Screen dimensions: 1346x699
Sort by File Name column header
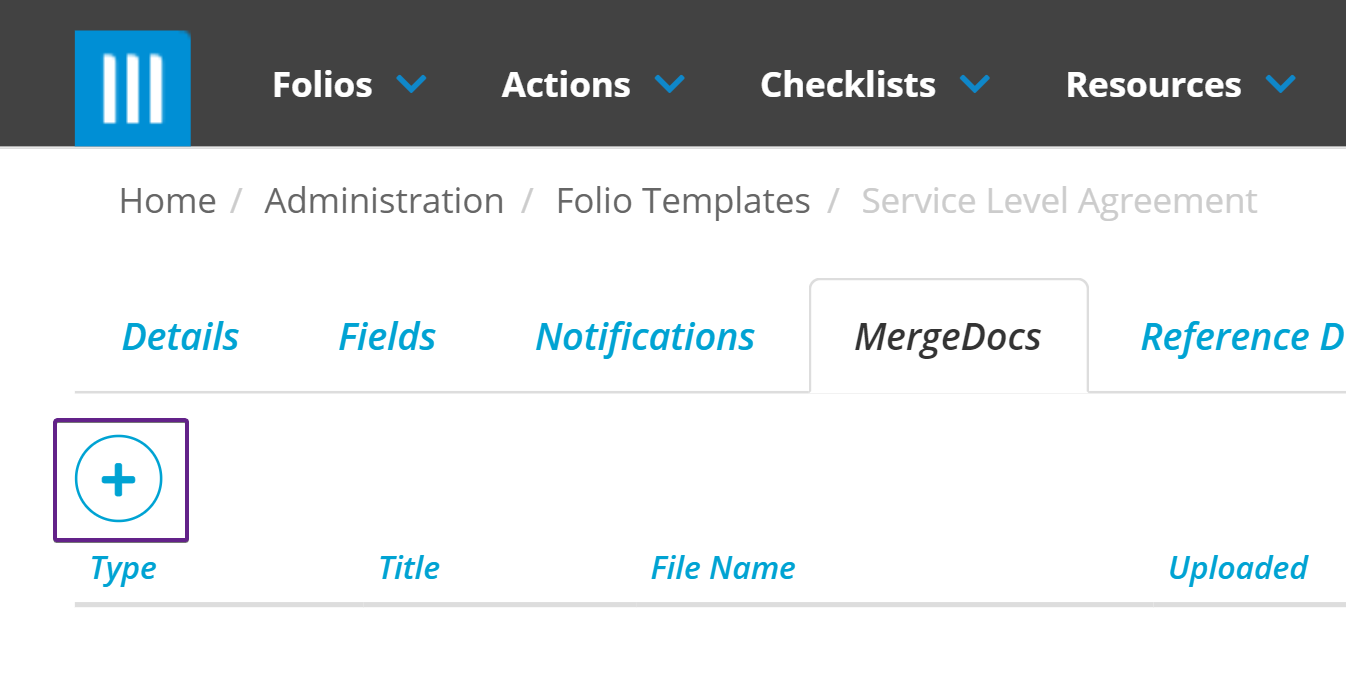pos(723,568)
